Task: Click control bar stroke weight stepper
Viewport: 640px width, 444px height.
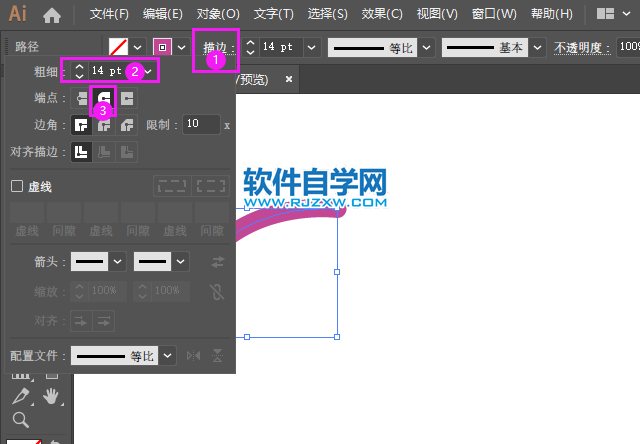Action: (x=251, y=47)
